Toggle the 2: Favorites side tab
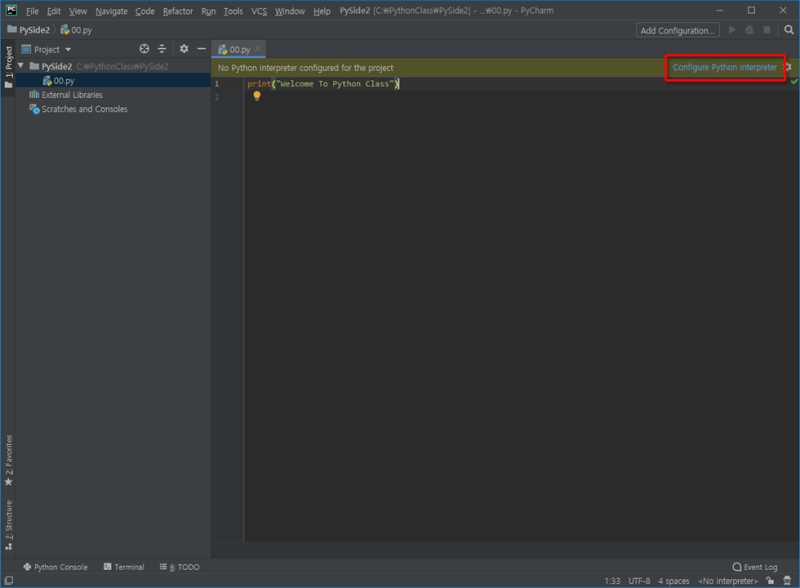Screen dimensions: 800x588 tap(9, 460)
